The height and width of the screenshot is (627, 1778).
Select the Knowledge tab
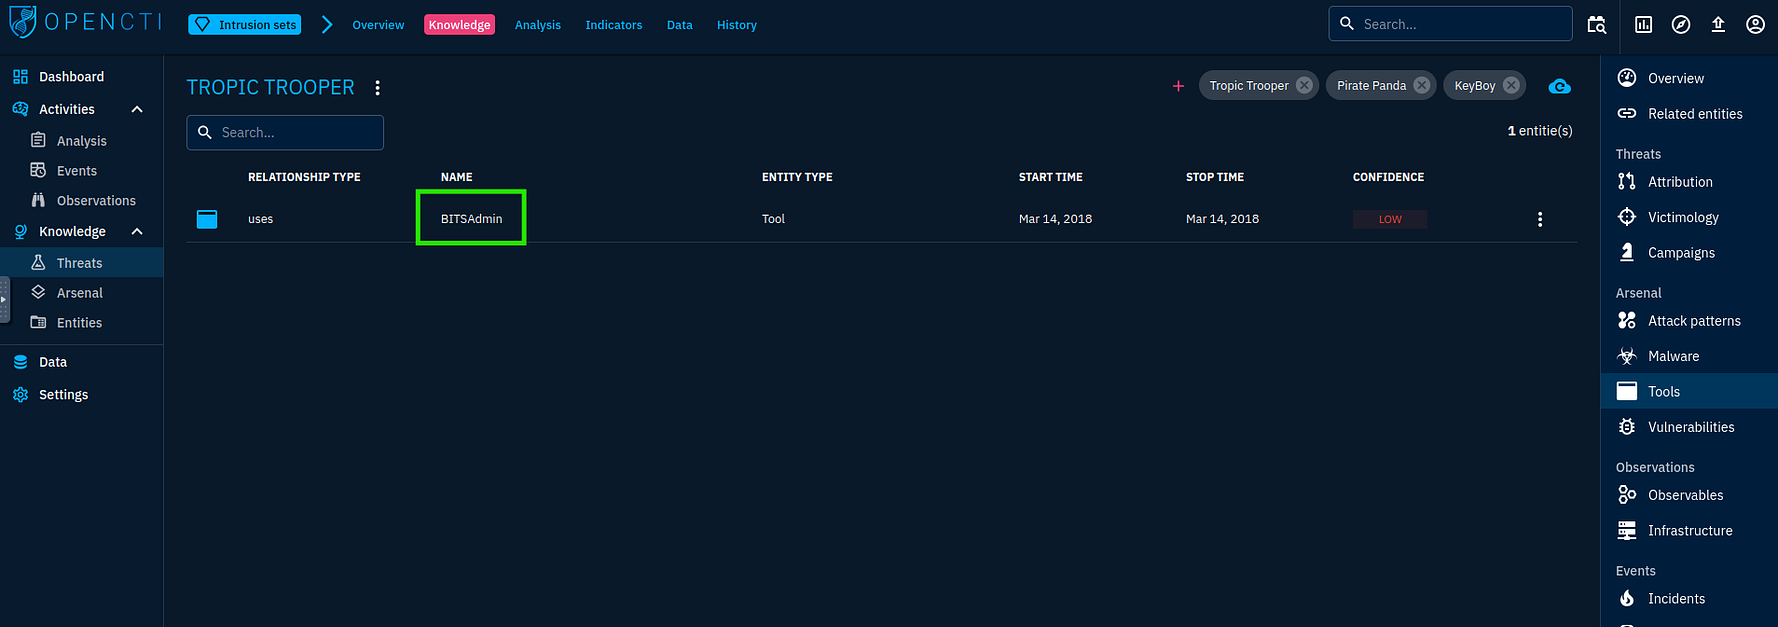[459, 25]
